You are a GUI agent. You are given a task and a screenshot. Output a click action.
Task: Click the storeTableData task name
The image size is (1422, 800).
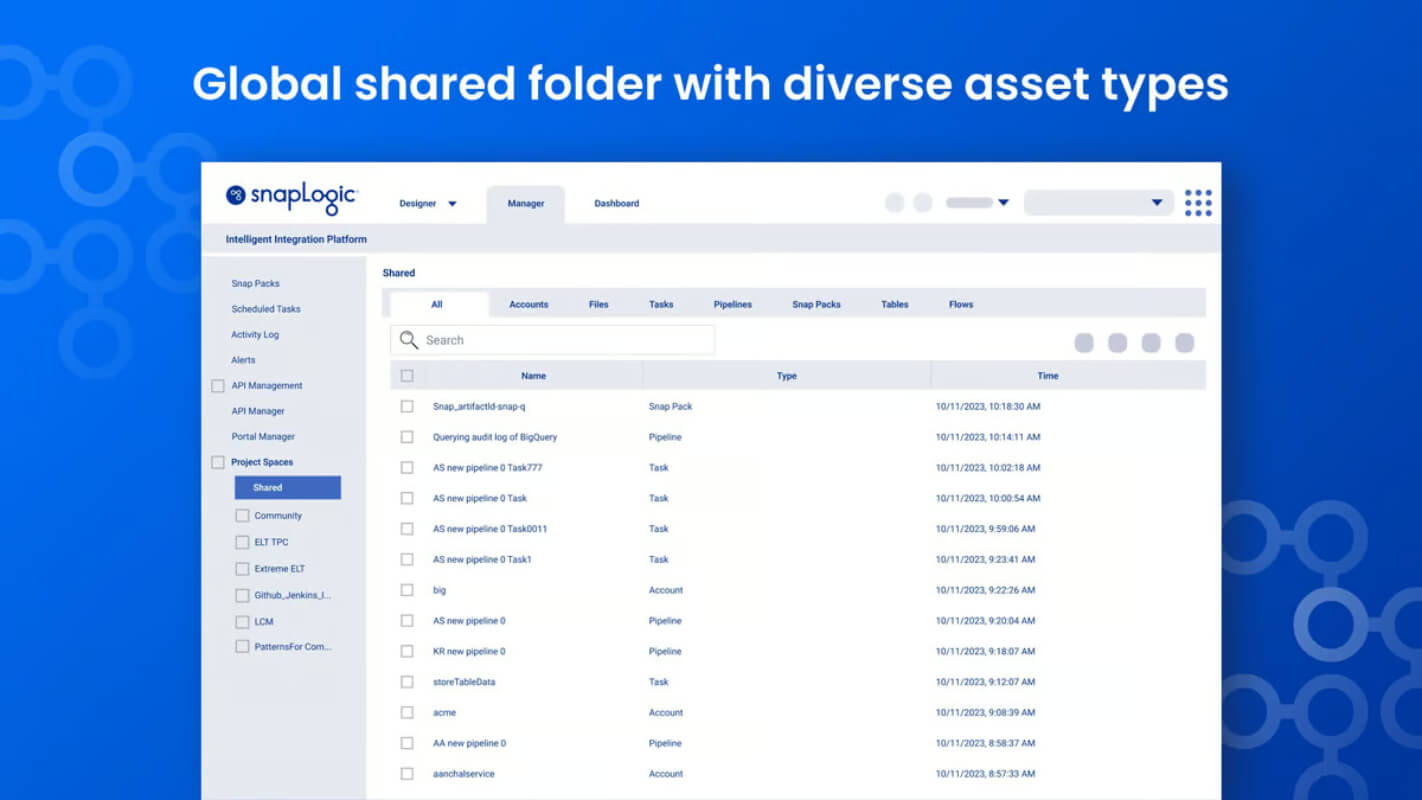pyautogui.click(x=464, y=682)
